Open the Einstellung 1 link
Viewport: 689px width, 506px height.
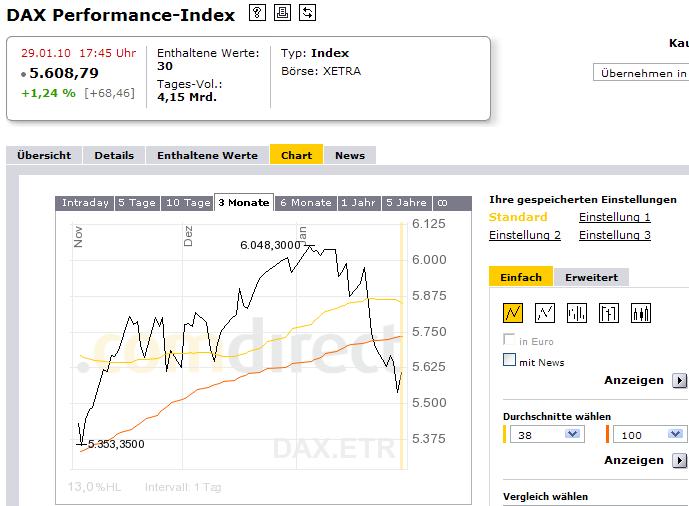coord(614,217)
